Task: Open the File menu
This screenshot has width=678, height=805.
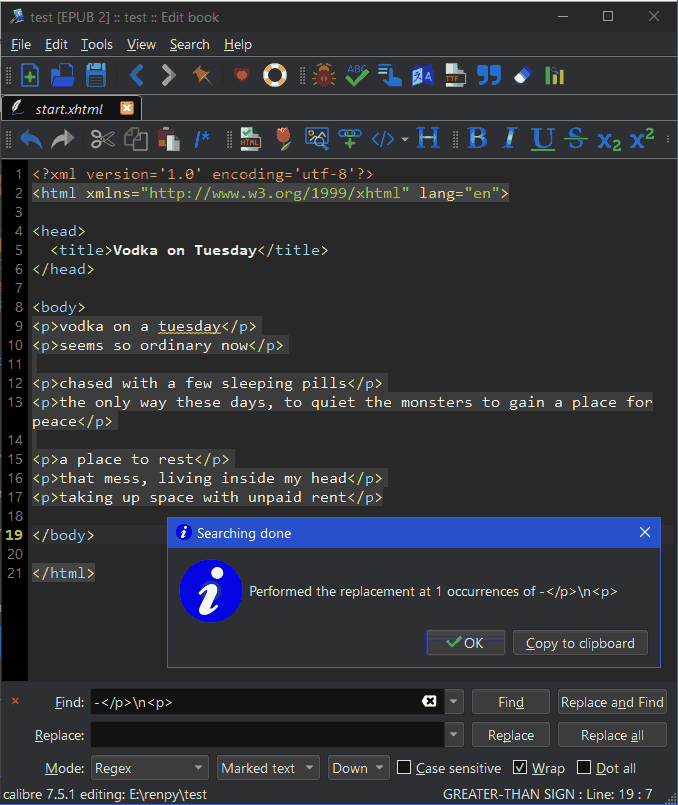Action: point(21,45)
